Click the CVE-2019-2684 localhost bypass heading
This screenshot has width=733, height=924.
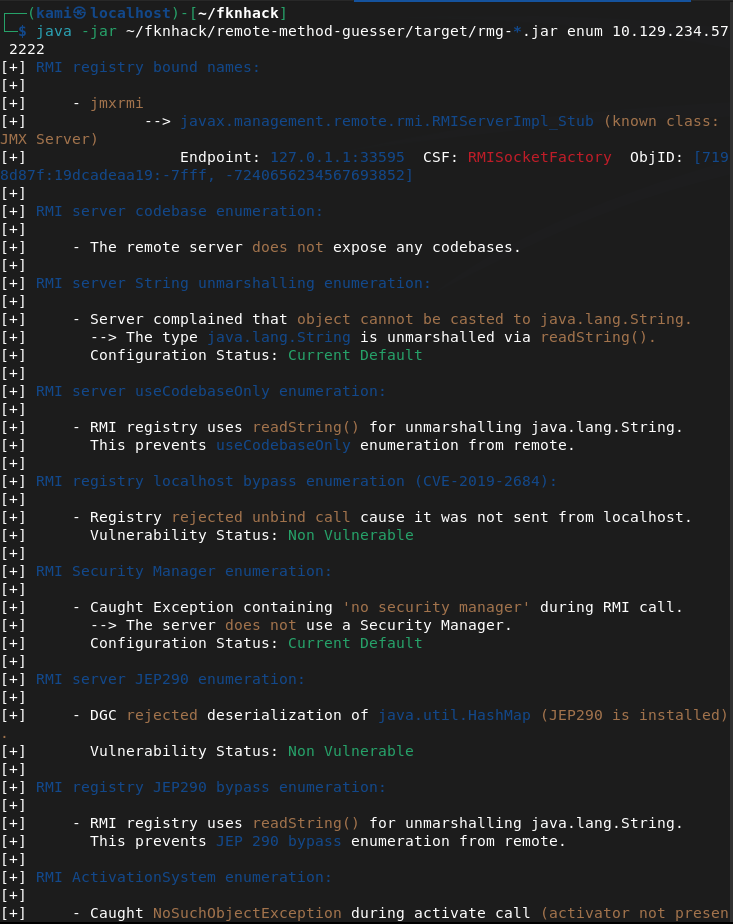[296, 481]
